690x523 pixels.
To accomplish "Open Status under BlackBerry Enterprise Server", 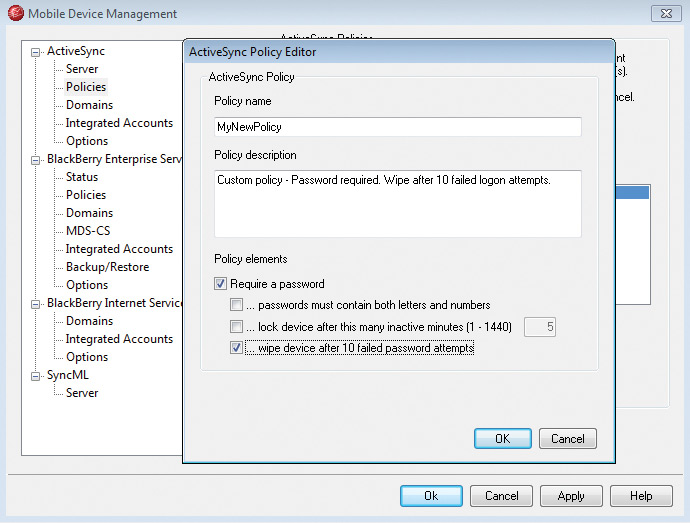I will pos(82,177).
